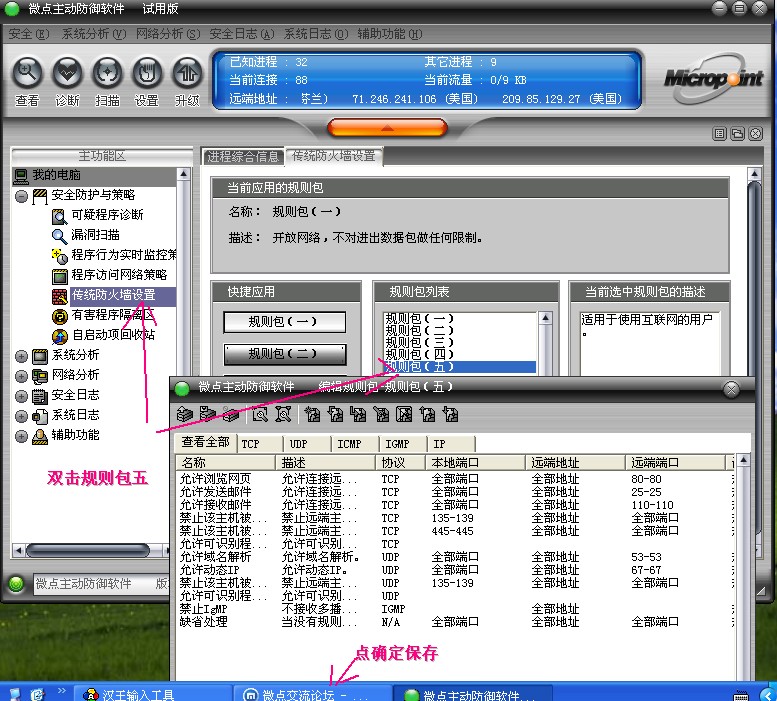777x701 pixels.
Task: Expand the 系统日志 tree node
Action: pyautogui.click(x=21, y=416)
